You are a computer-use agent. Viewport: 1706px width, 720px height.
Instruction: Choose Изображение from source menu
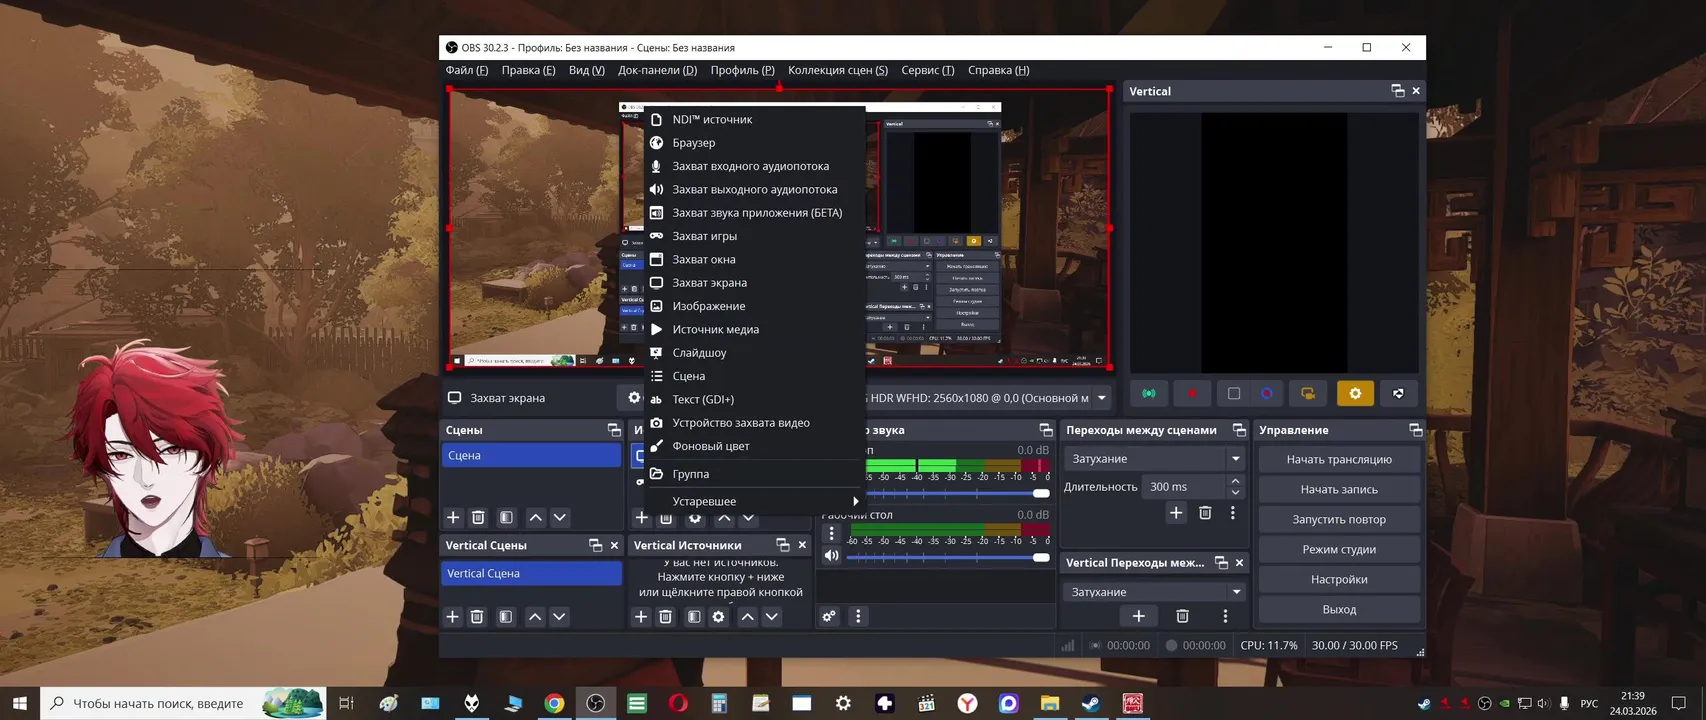click(x=755, y=306)
